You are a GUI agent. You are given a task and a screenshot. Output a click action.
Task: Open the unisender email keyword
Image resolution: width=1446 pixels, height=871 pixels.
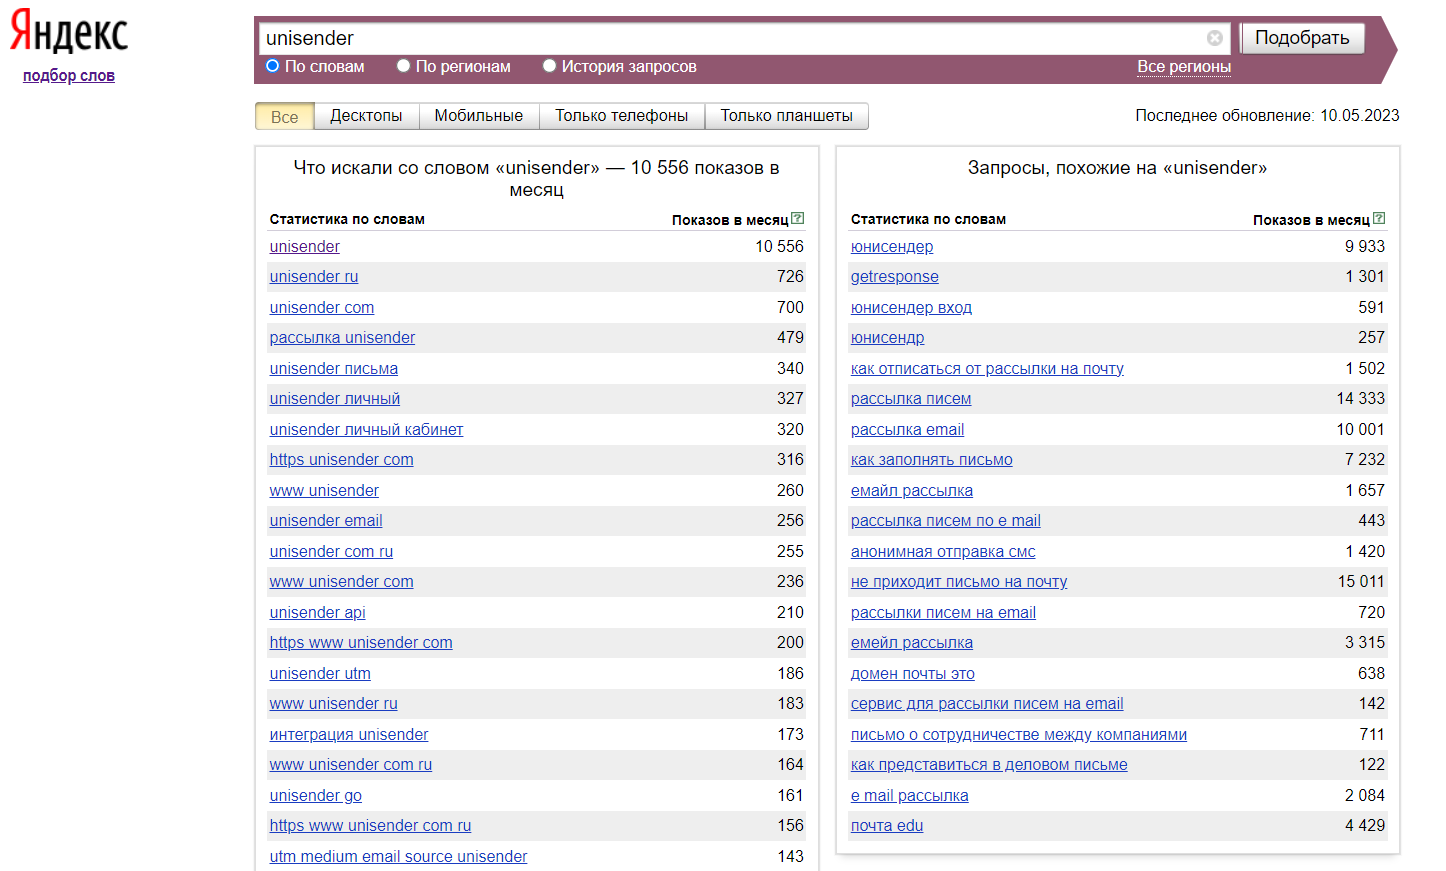coord(326,521)
